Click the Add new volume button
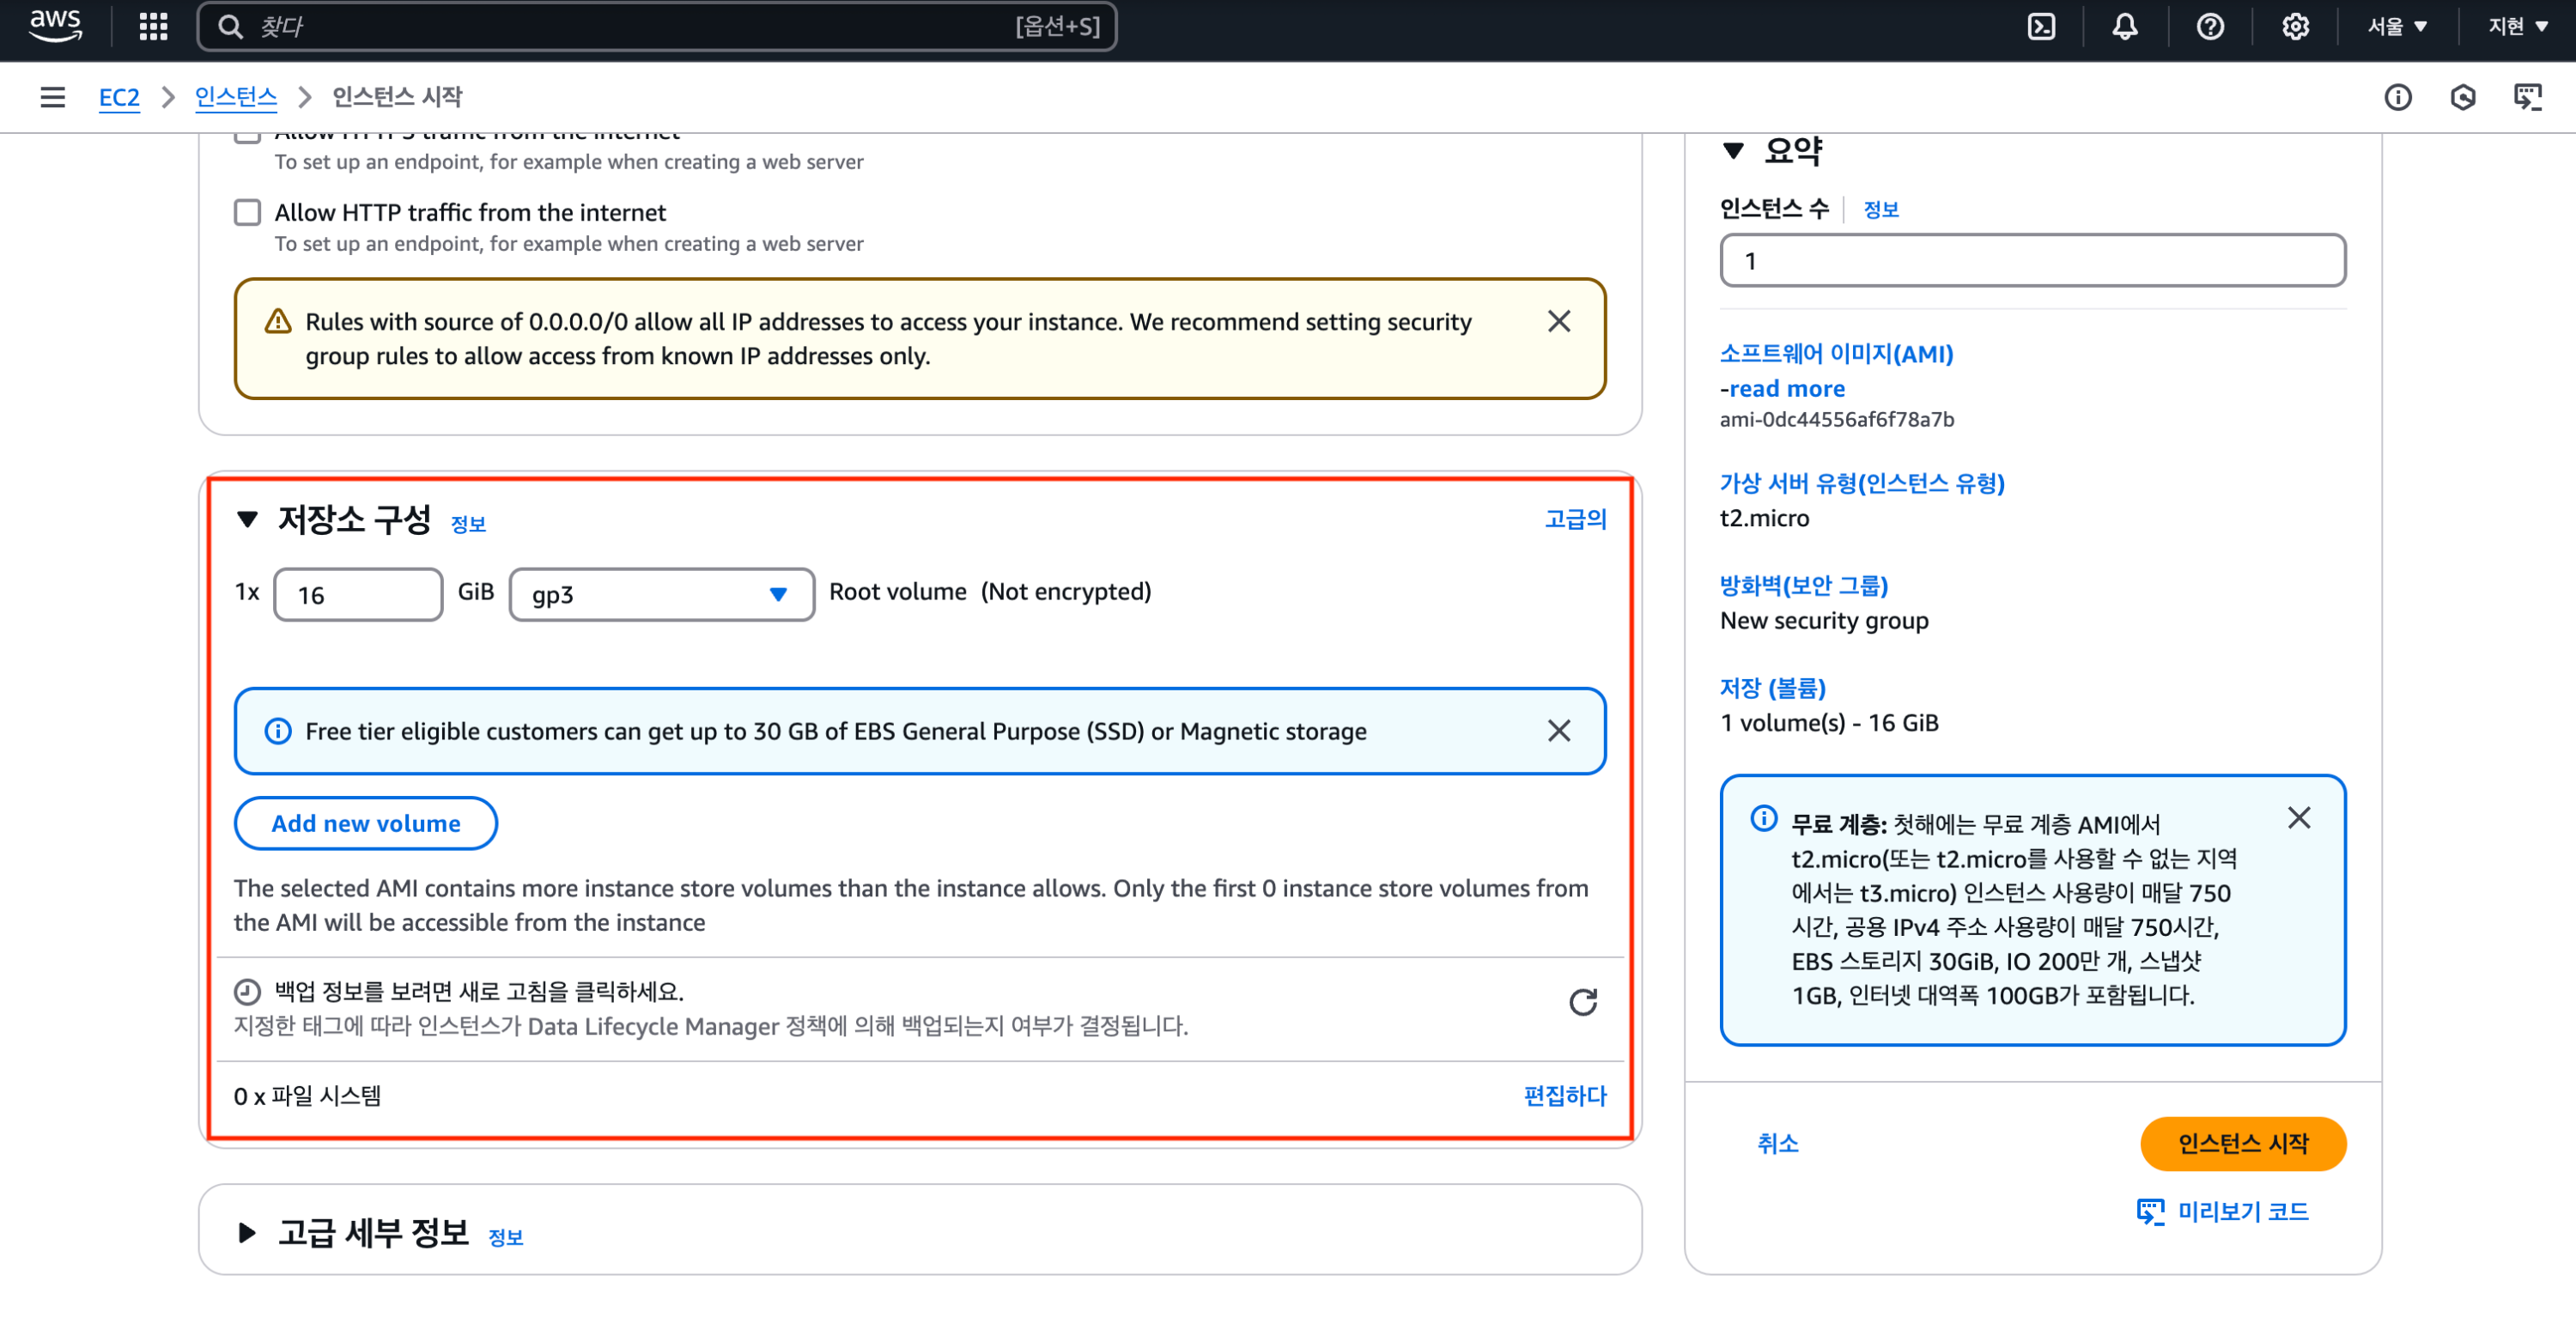The height and width of the screenshot is (1342, 2576). pos(365,823)
